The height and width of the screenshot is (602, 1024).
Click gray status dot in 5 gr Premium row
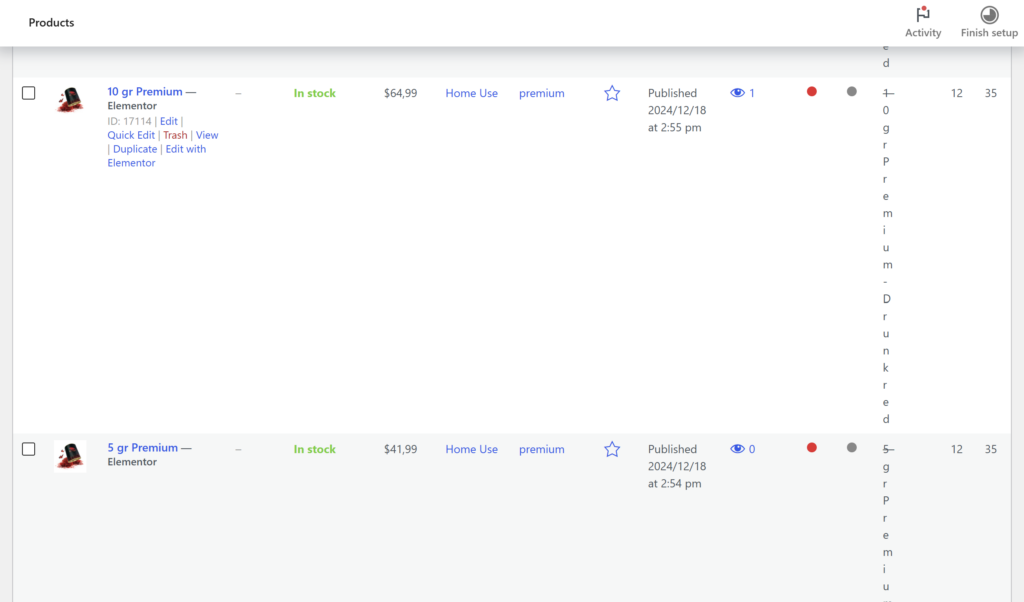pyautogui.click(x=852, y=447)
